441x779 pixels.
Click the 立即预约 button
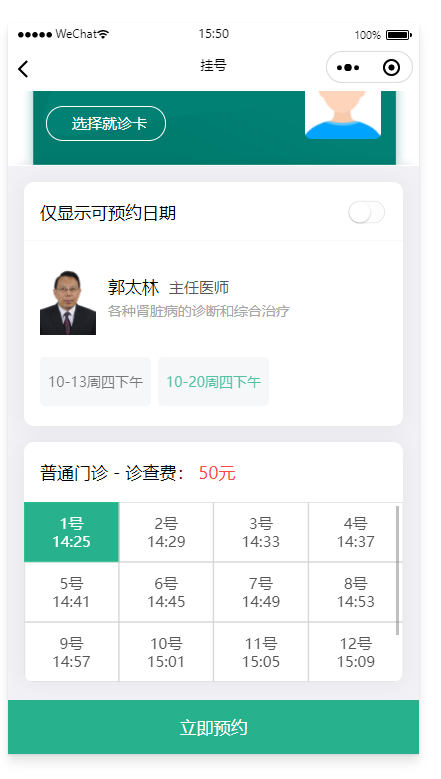pyautogui.click(x=214, y=727)
